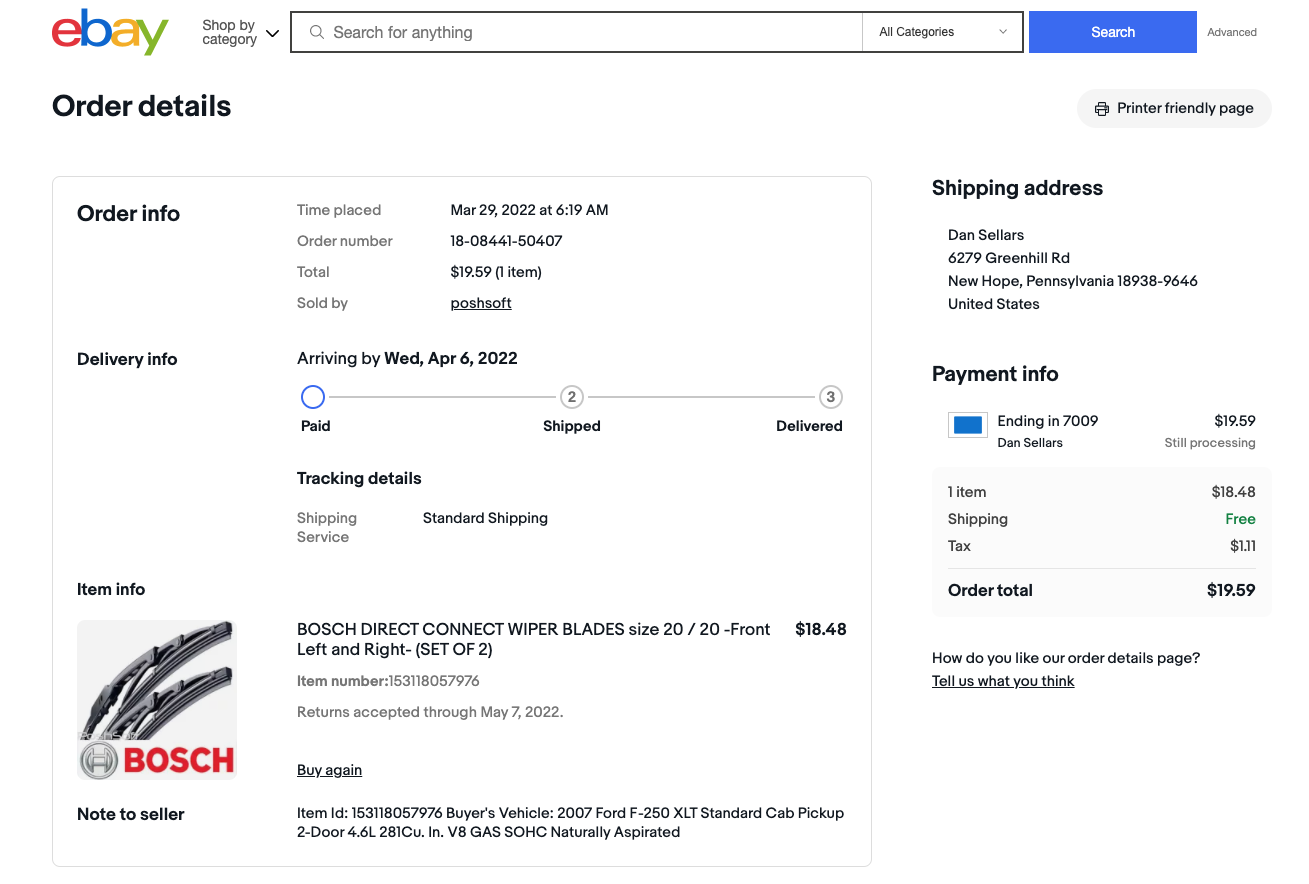
Task: Open seller poshsoft profile link
Action: [481, 303]
